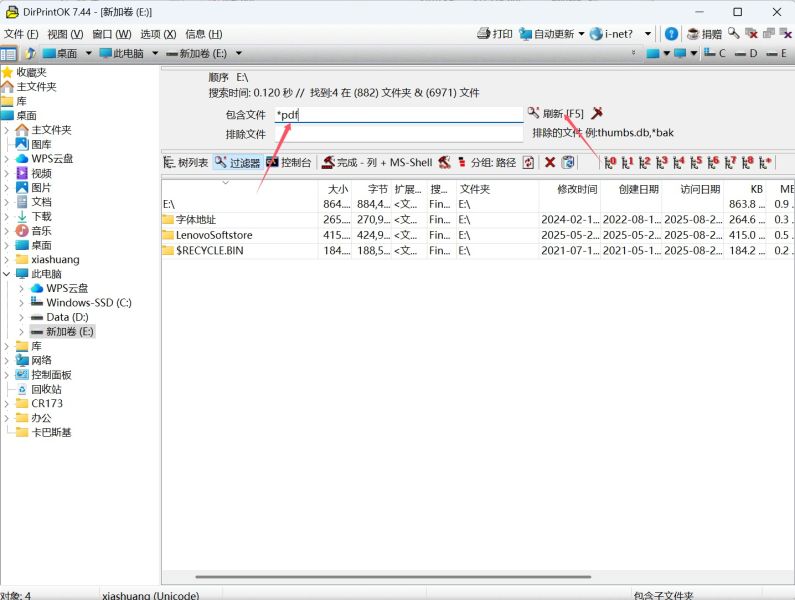Image resolution: width=795 pixels, height=600 pixels.
Task: Jump to drive E shortcut
Action: click(777, 53)
